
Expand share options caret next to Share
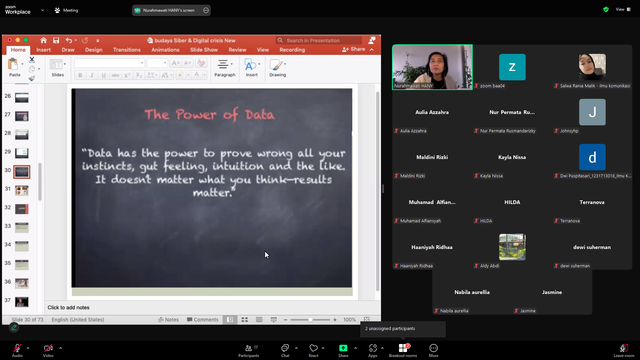click(355, 348)
